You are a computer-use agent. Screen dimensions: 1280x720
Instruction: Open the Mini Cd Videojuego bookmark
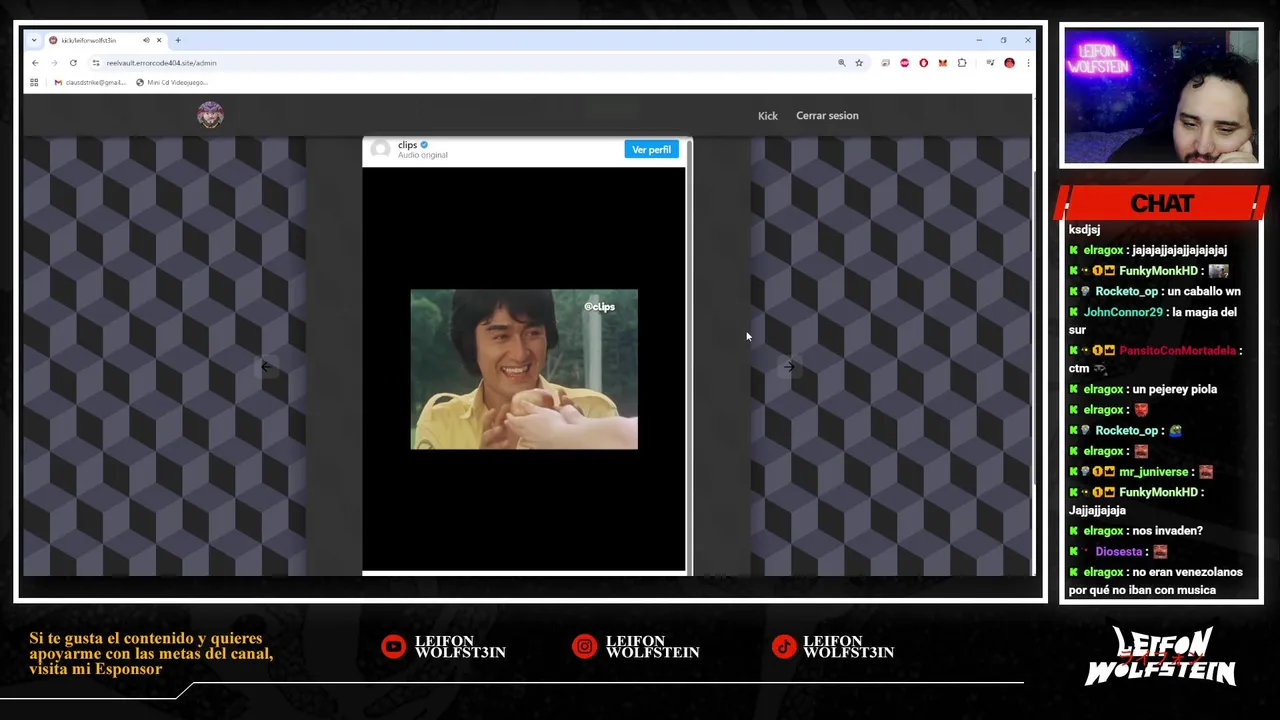pyautogui.click(x=172, y=82)
